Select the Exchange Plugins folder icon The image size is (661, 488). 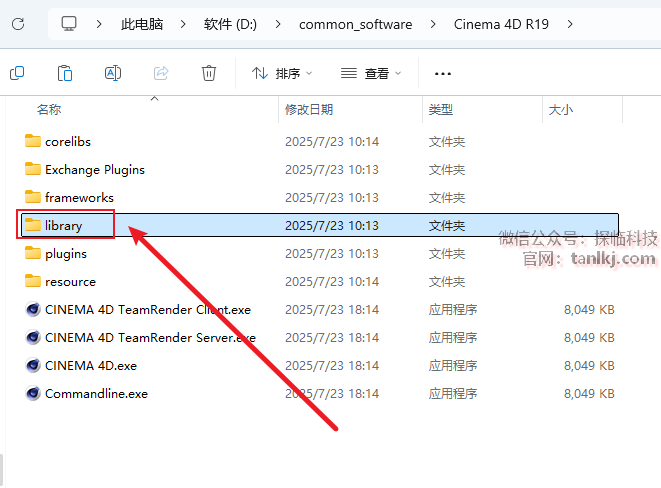[x=33, y=169]
